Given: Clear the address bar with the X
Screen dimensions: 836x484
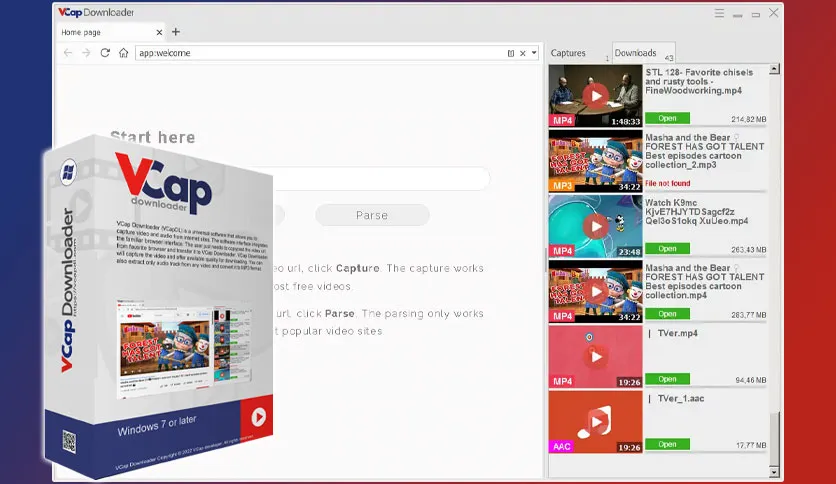Looking at the screenshot, I should [523, 53].
